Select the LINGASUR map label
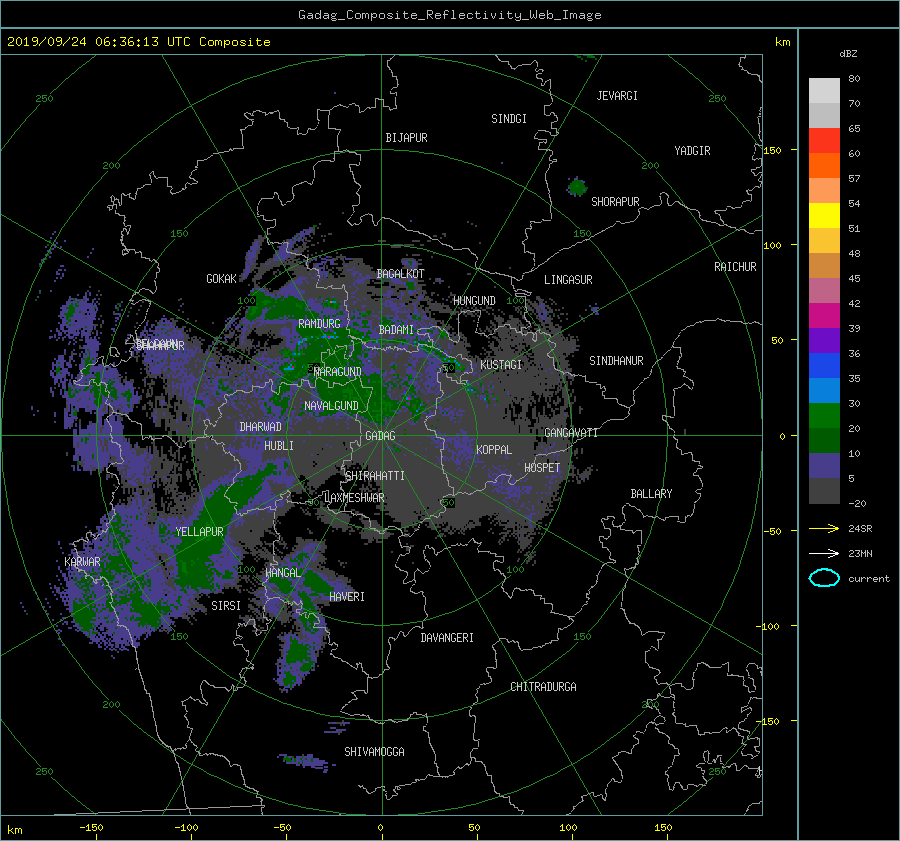 [x=568, y=280]
